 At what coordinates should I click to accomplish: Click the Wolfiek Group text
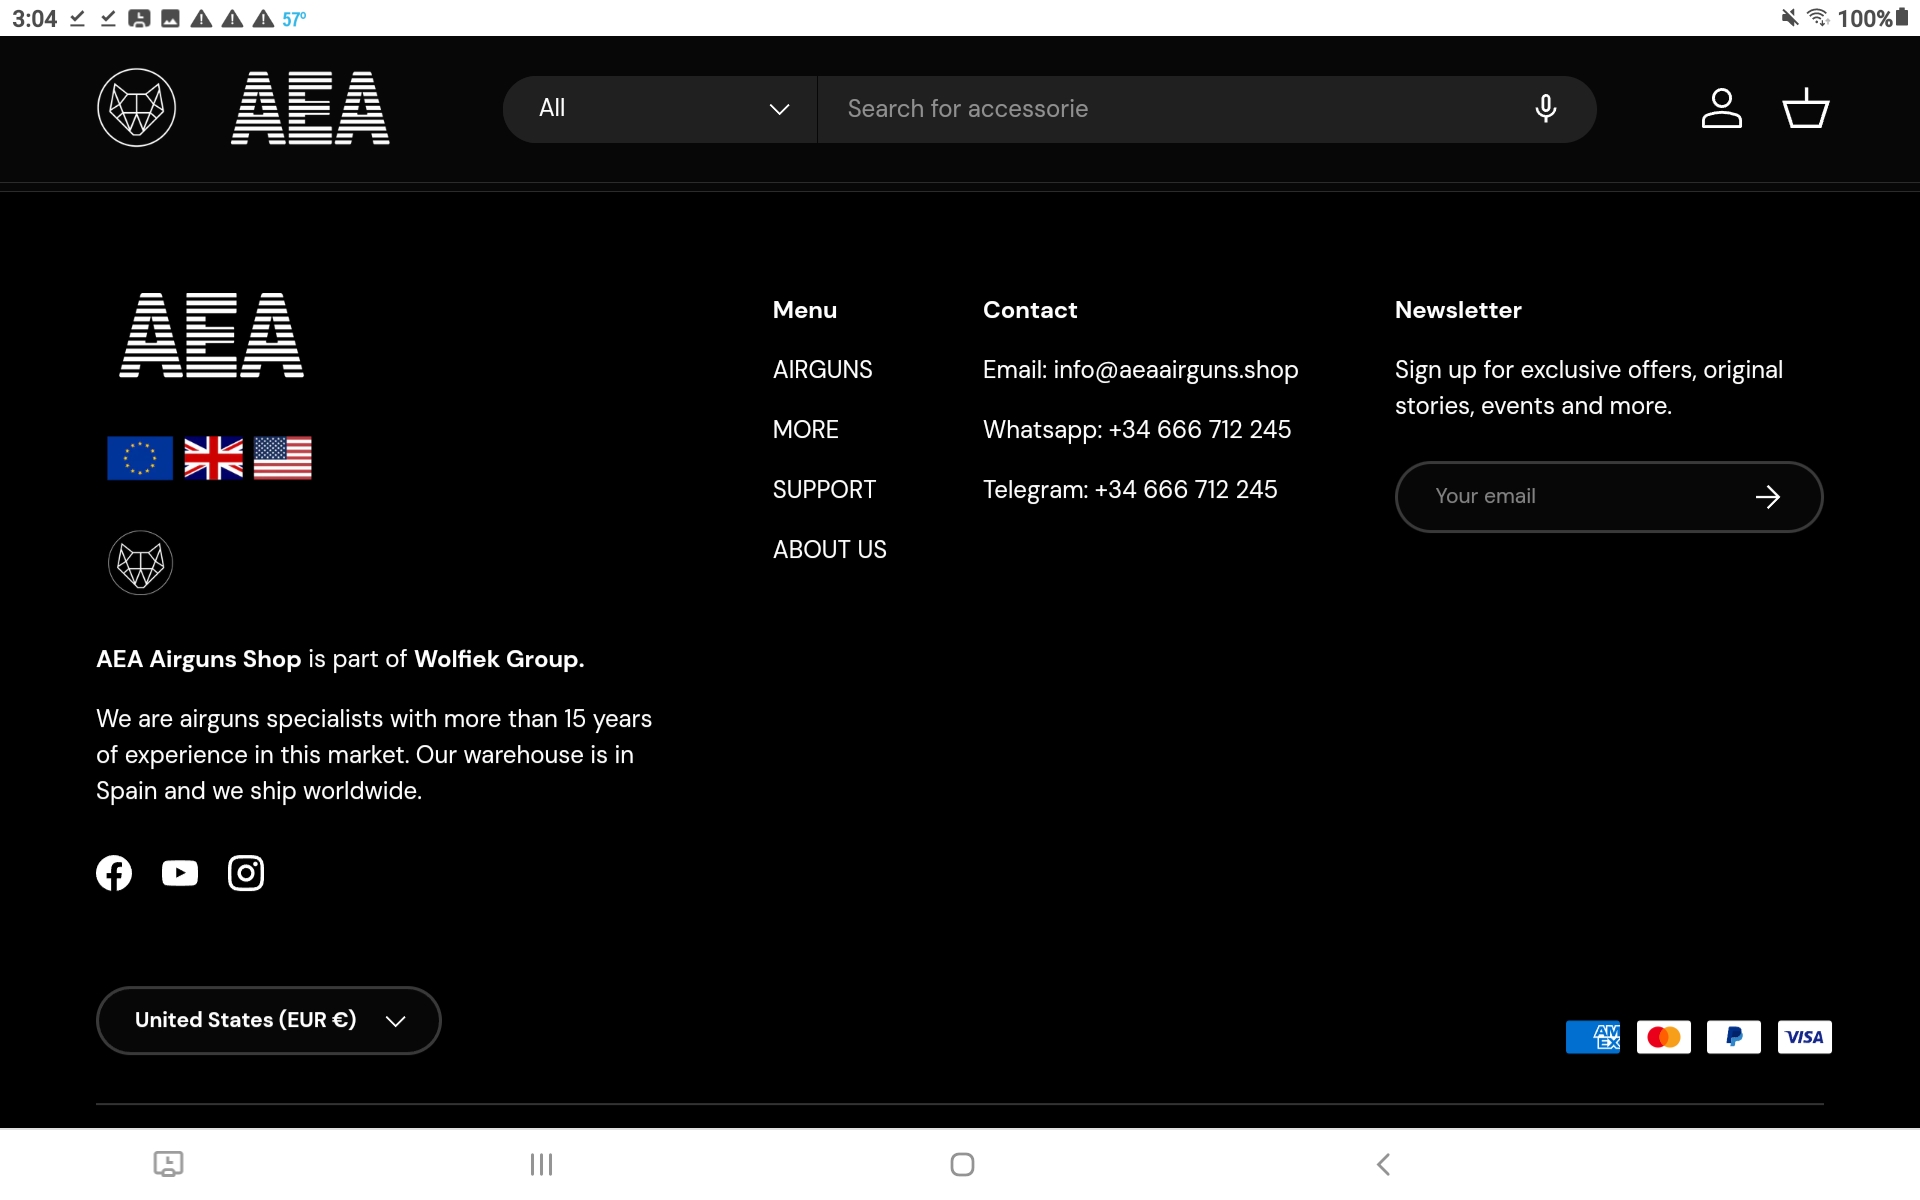click(497, 659)
